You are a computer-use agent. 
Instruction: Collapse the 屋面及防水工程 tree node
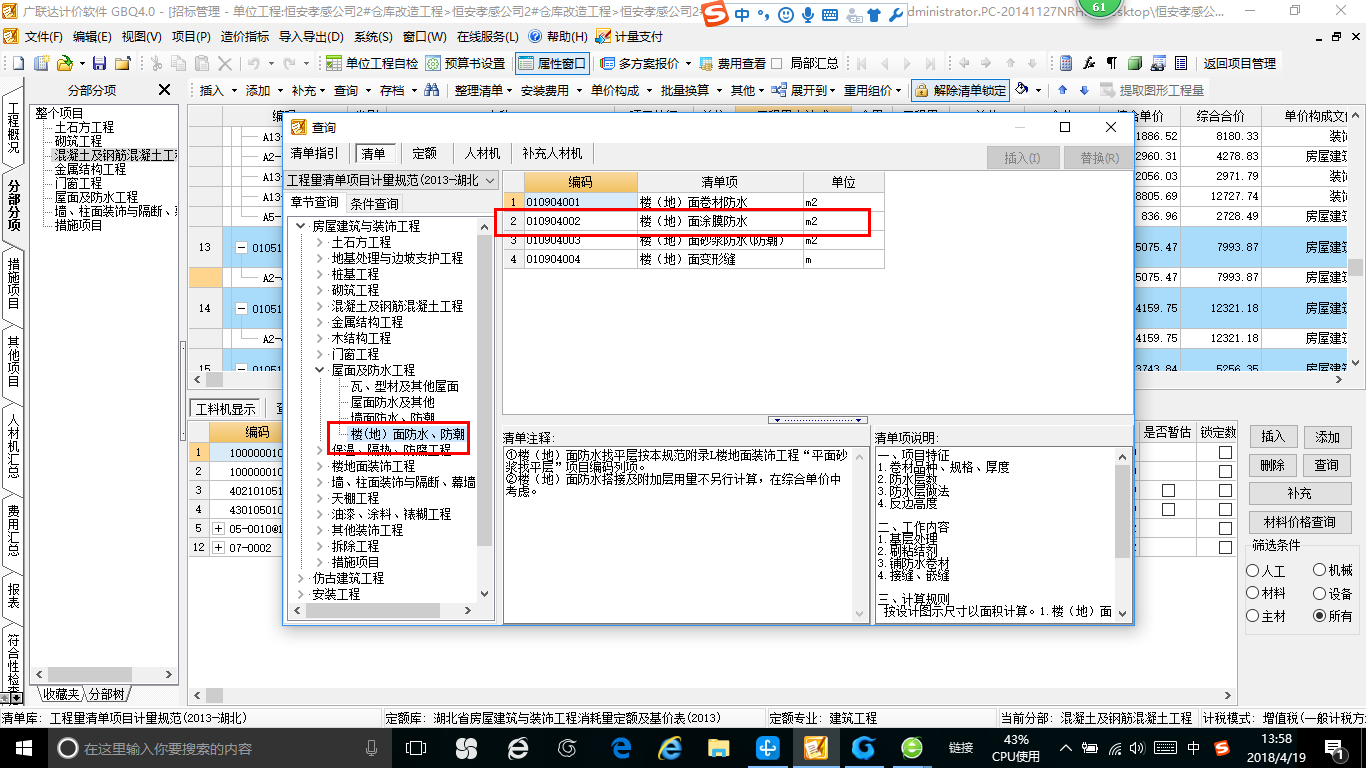pyautogui.click(x=319, y=370)
